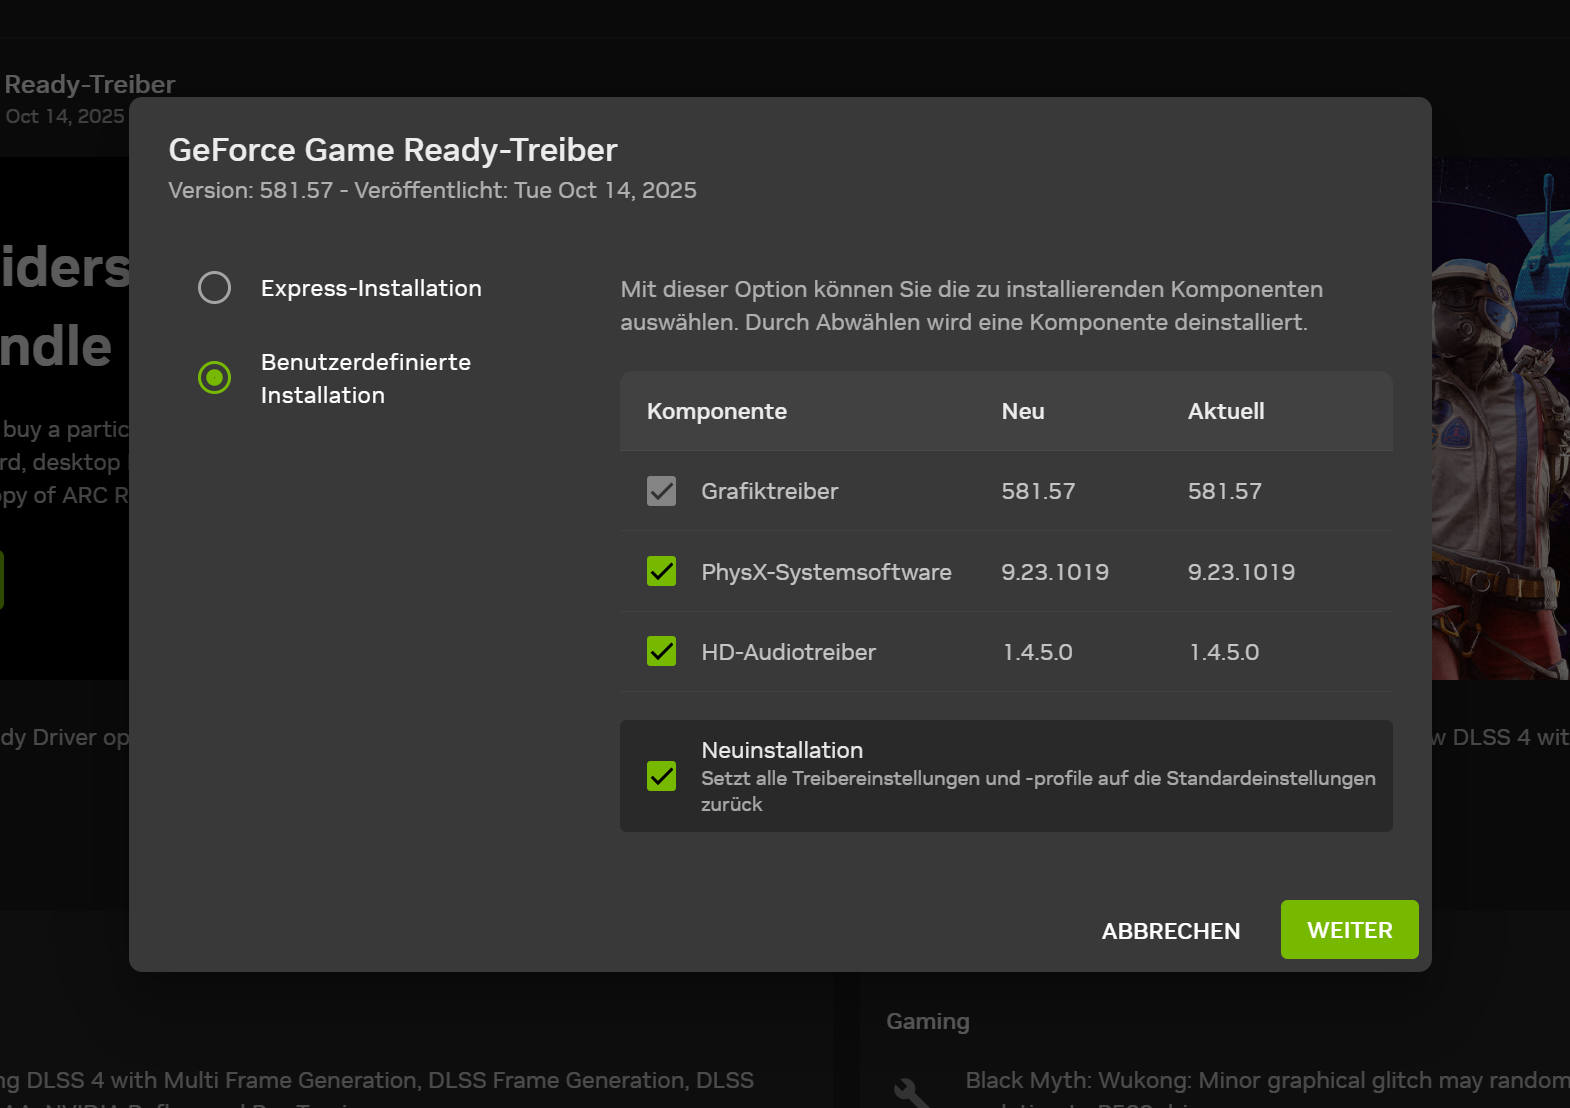1570x1108 pixels.
Task: Click the character artwork in the background page
Action: pyautogui.click(x=1500, y=420)
